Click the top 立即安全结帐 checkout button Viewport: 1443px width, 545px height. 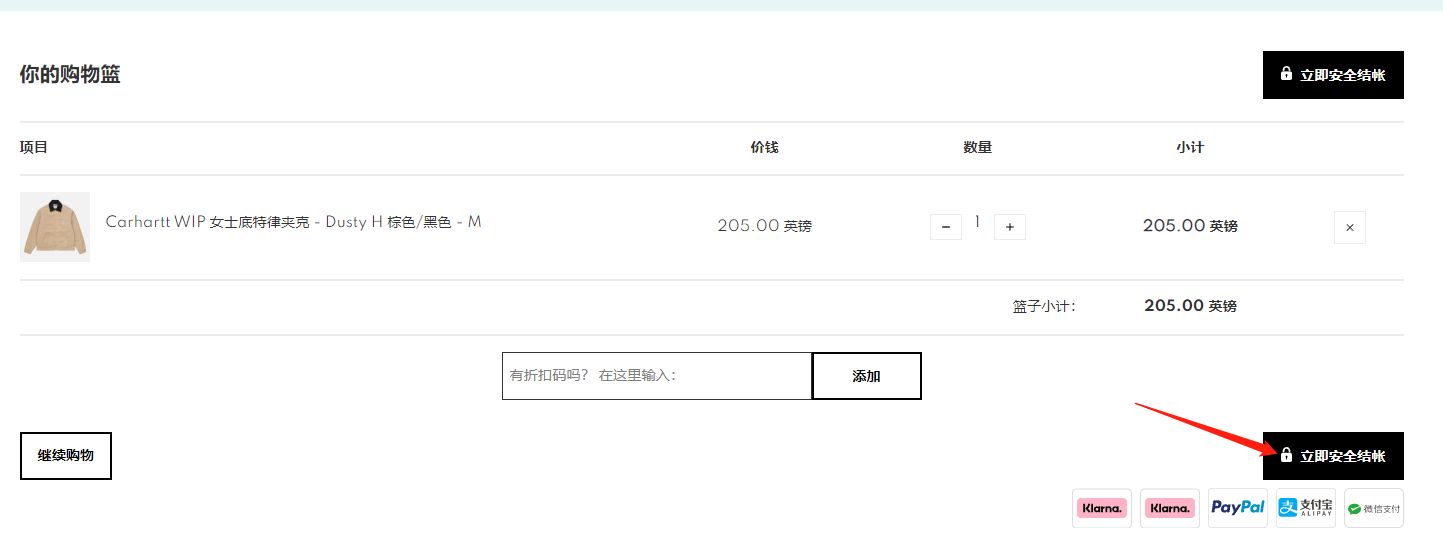click(1333, 75)
